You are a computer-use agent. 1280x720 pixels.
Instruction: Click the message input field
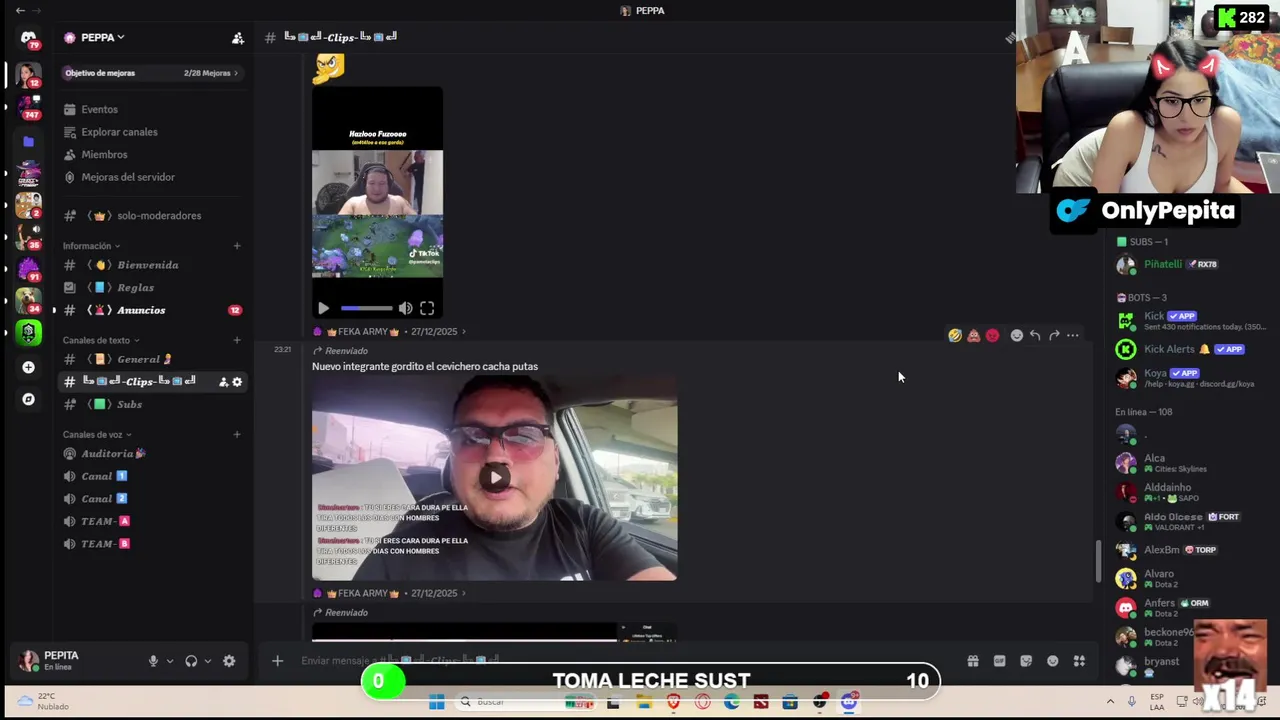click(625, 661)
